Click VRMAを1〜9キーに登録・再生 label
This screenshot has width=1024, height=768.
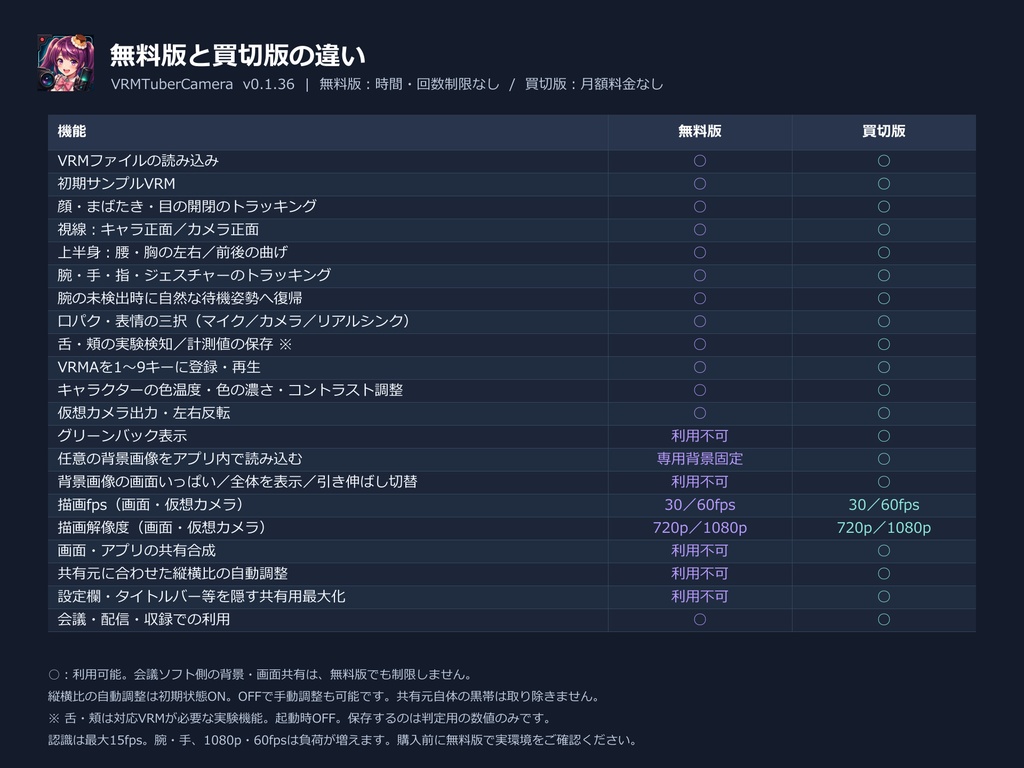159,367
